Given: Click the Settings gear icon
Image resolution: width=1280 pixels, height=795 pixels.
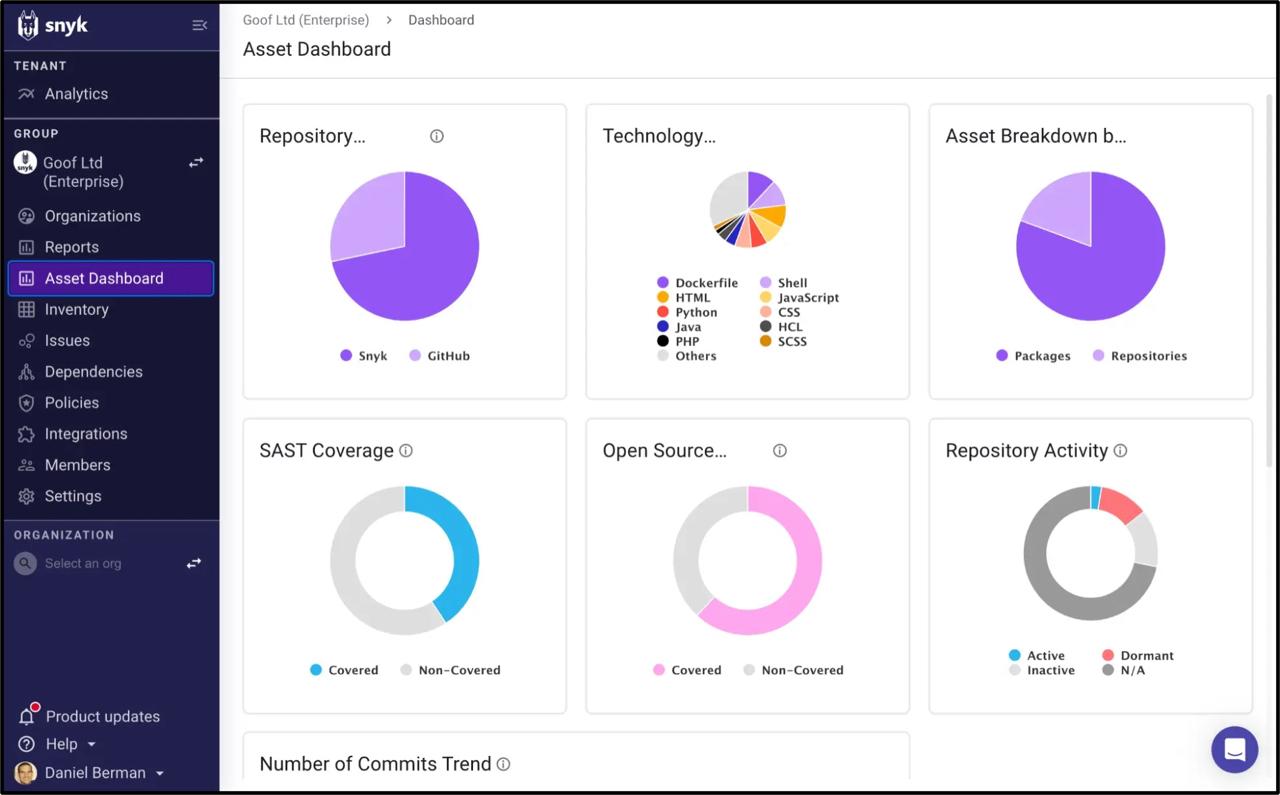Looking at the screenshot, I should 27,496.
